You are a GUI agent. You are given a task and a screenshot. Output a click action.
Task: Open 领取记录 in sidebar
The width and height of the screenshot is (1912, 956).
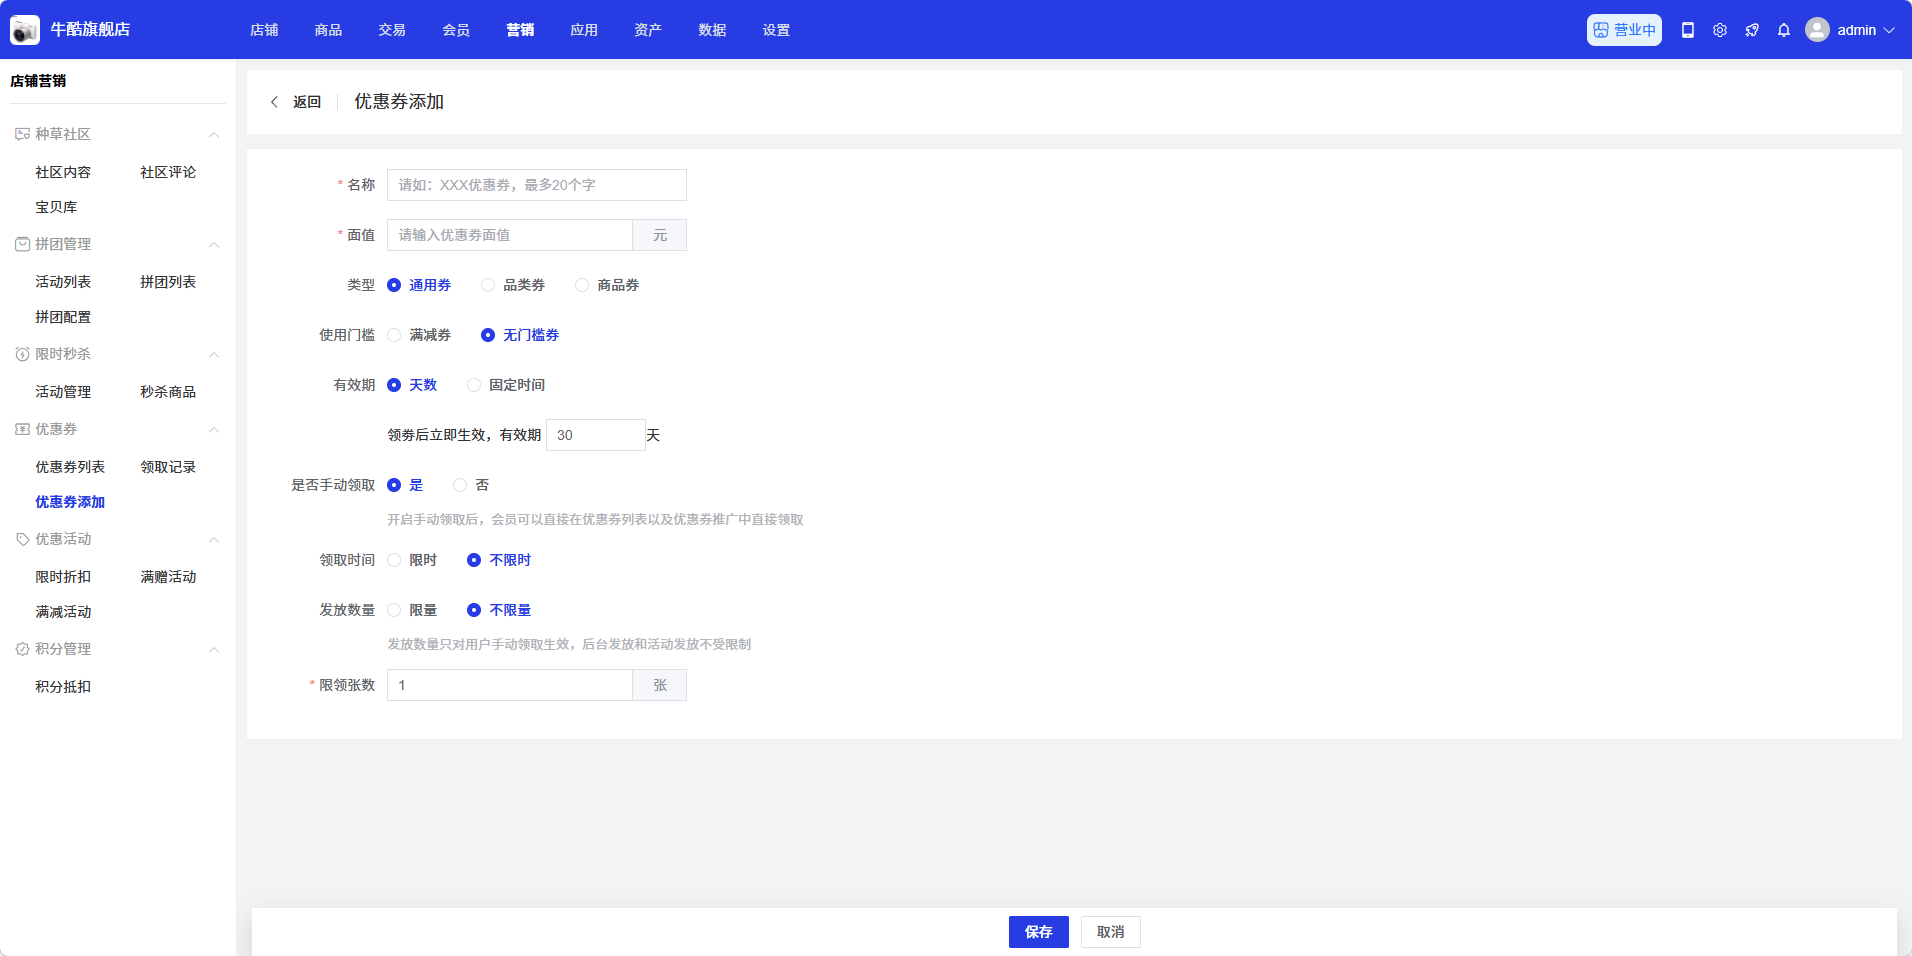(168, 467)
